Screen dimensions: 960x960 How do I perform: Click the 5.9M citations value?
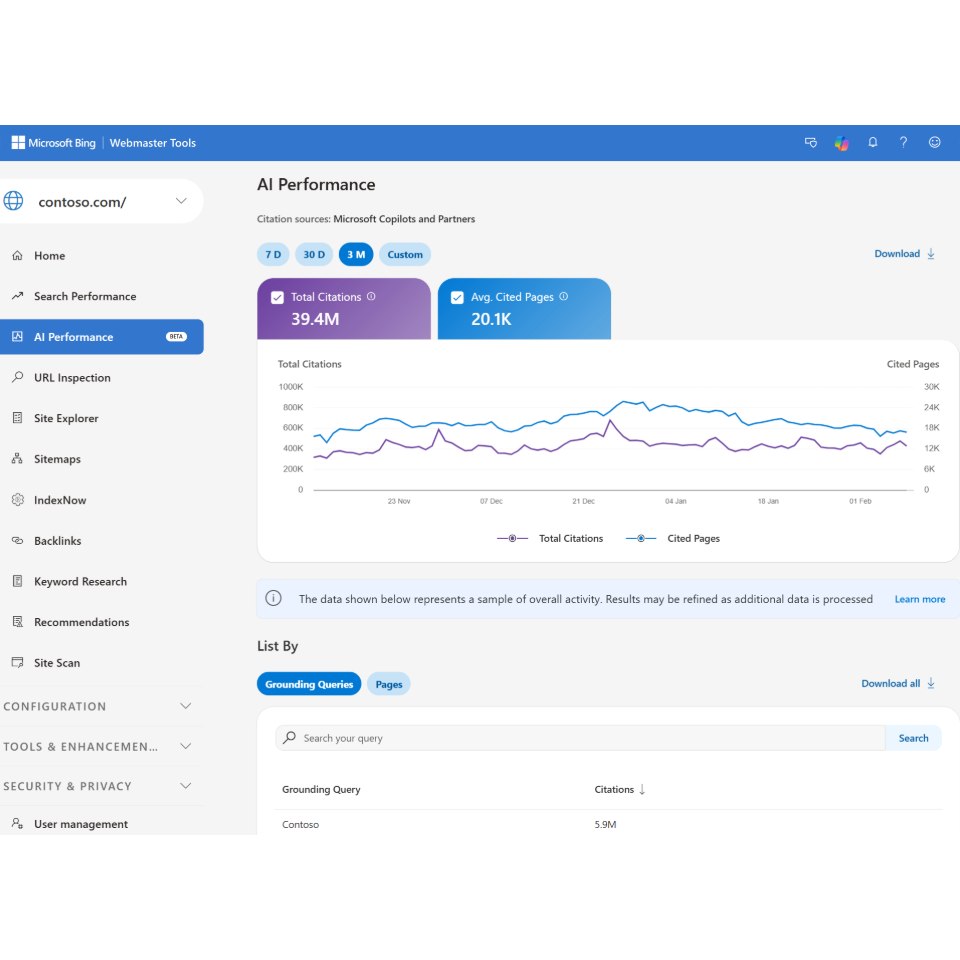click(605, 825)
